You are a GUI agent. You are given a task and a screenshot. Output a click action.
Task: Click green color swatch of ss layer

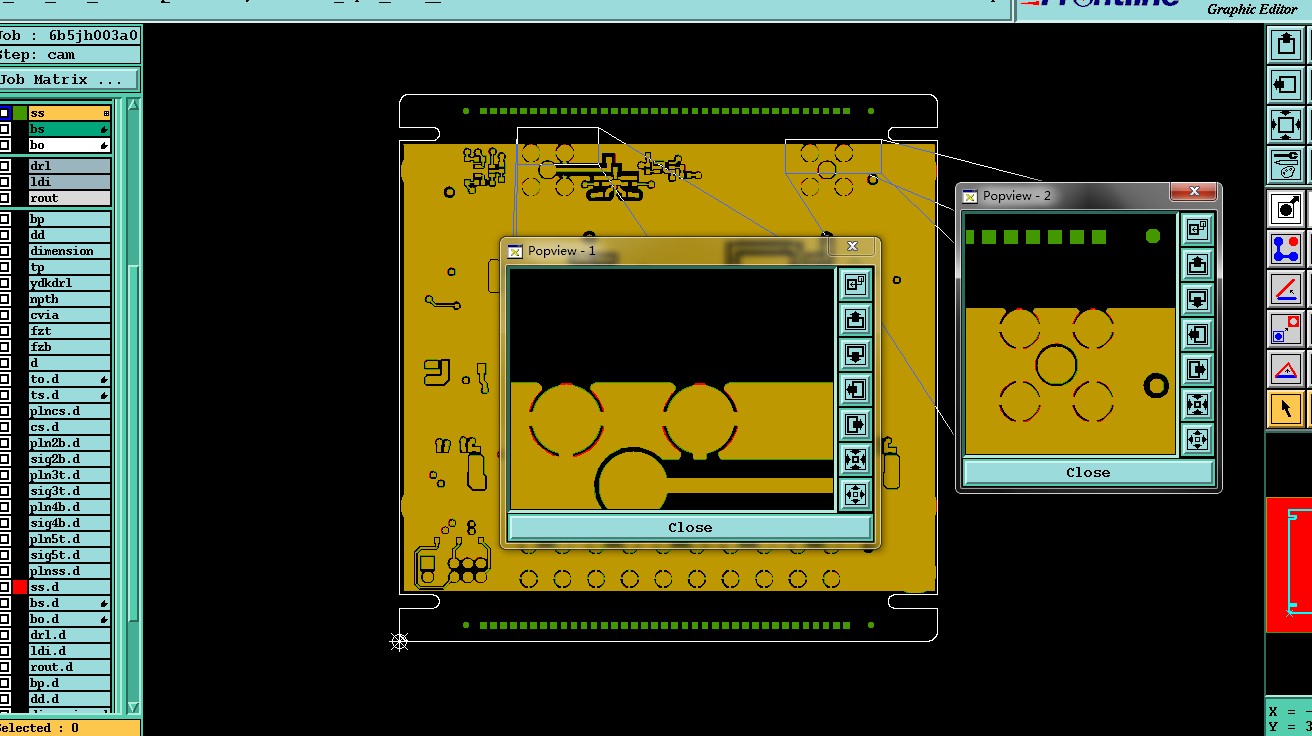[20, 113]
